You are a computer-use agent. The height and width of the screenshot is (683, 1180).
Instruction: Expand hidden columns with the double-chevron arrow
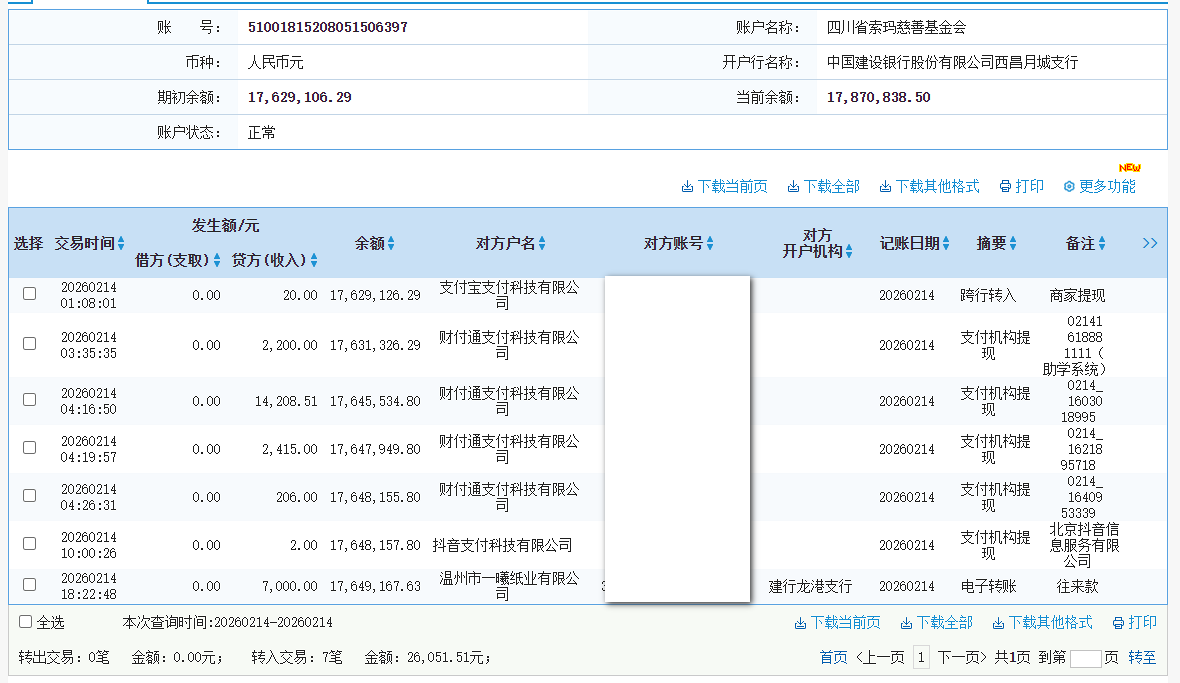coord(1150,242)
